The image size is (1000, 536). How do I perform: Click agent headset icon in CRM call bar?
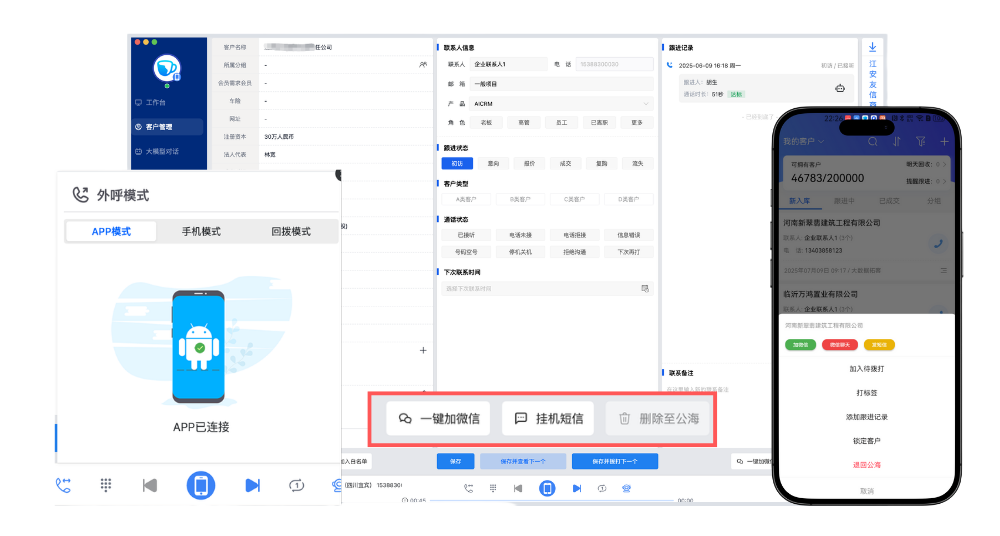[x=627, y=488]
